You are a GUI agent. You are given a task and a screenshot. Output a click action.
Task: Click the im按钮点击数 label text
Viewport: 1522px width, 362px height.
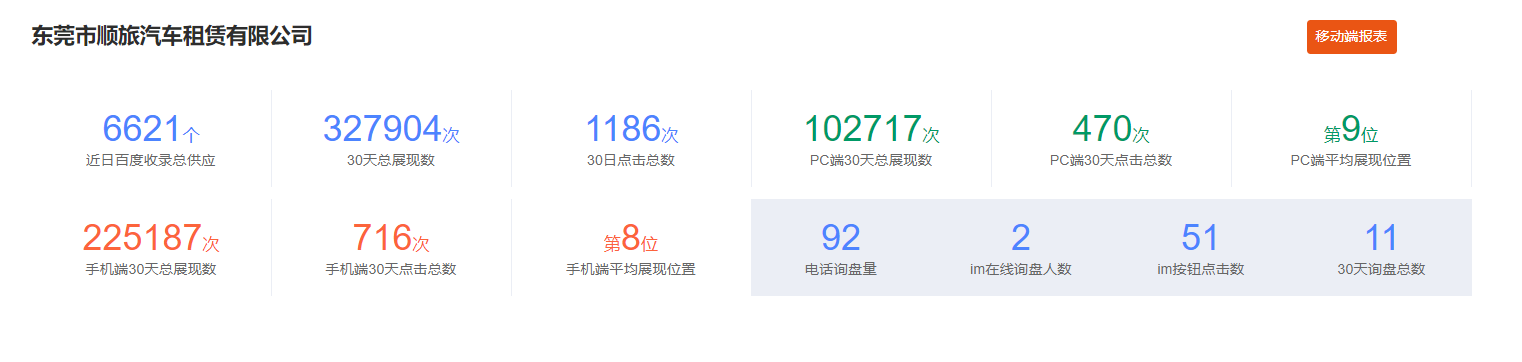[x=1201, y=269]
